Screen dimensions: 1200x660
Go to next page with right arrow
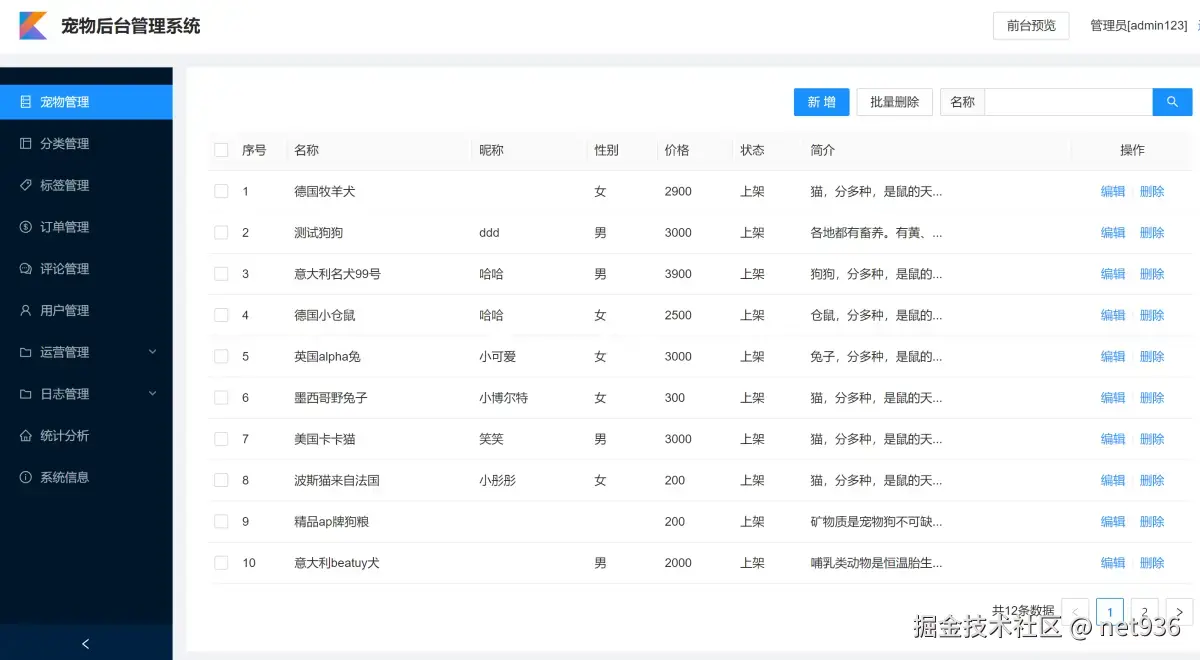point(1180,611)
